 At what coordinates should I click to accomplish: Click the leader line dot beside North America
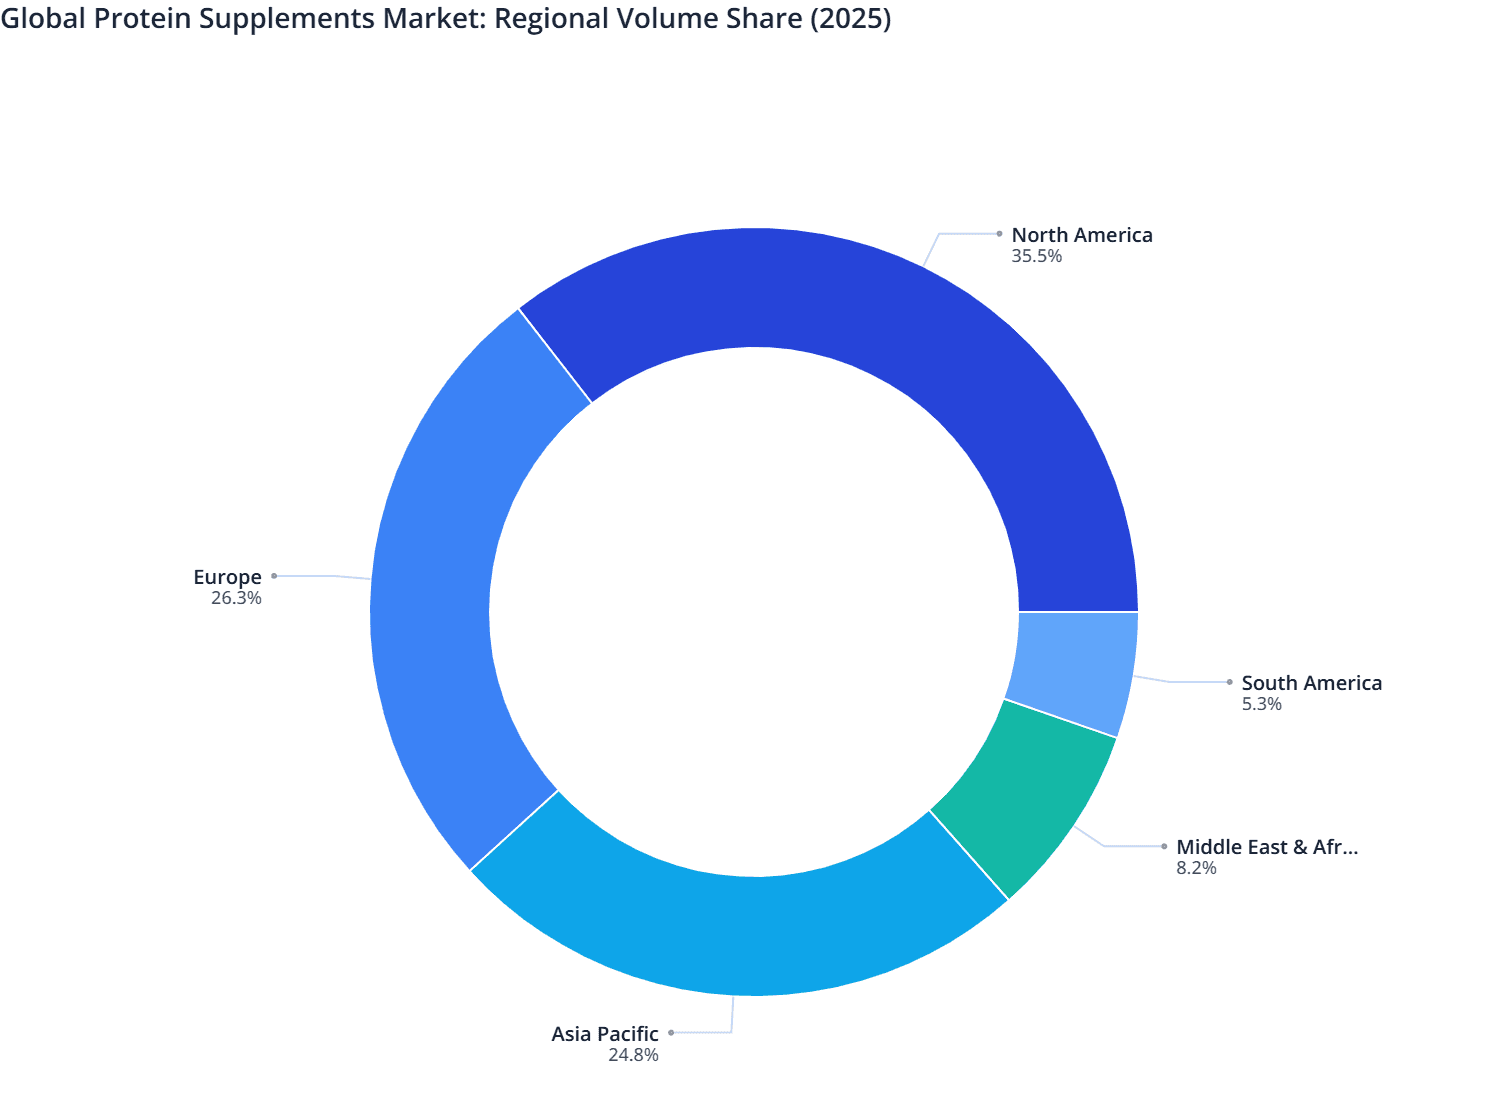pos(1000,232)
